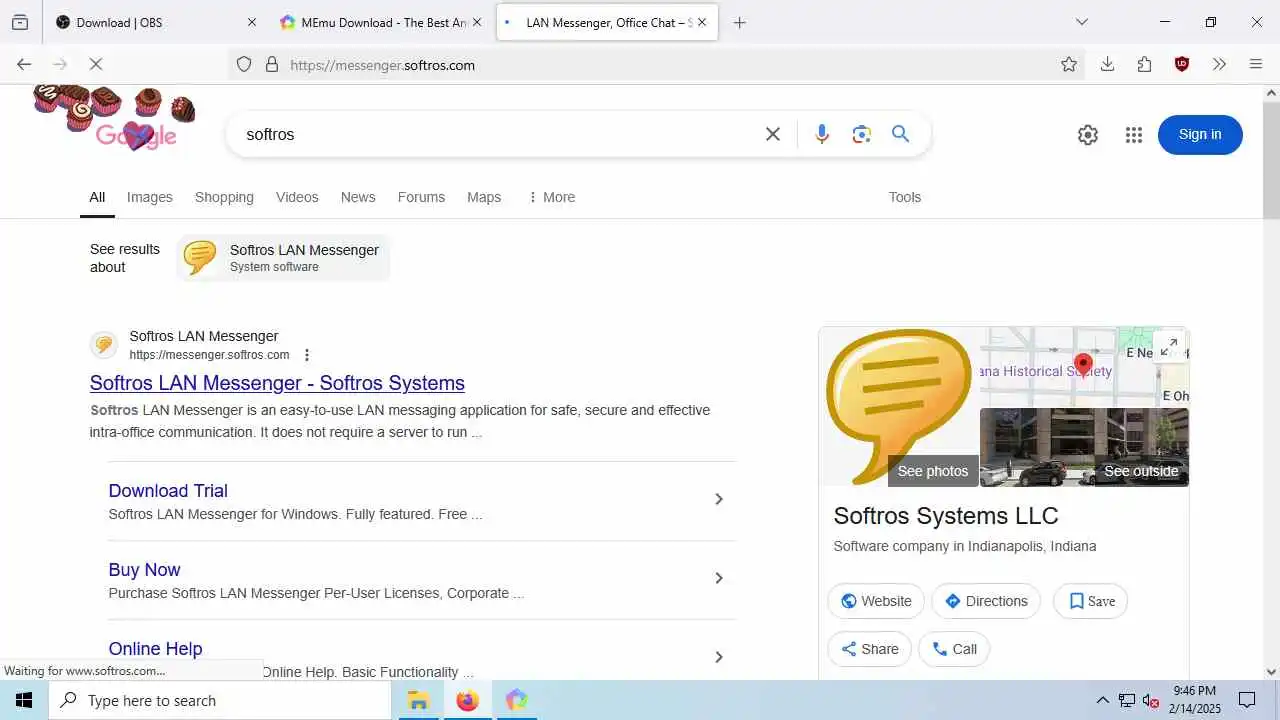Show hidden system tray icons
1280x720 pixels.
[1102, 700]
